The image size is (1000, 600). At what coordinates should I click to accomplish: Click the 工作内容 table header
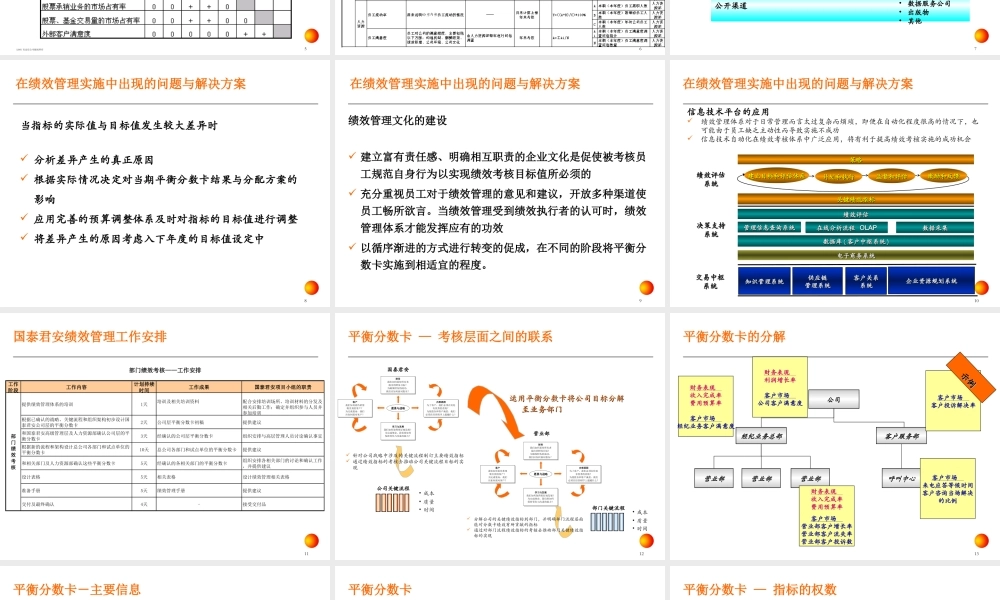[x=77, y=387]
